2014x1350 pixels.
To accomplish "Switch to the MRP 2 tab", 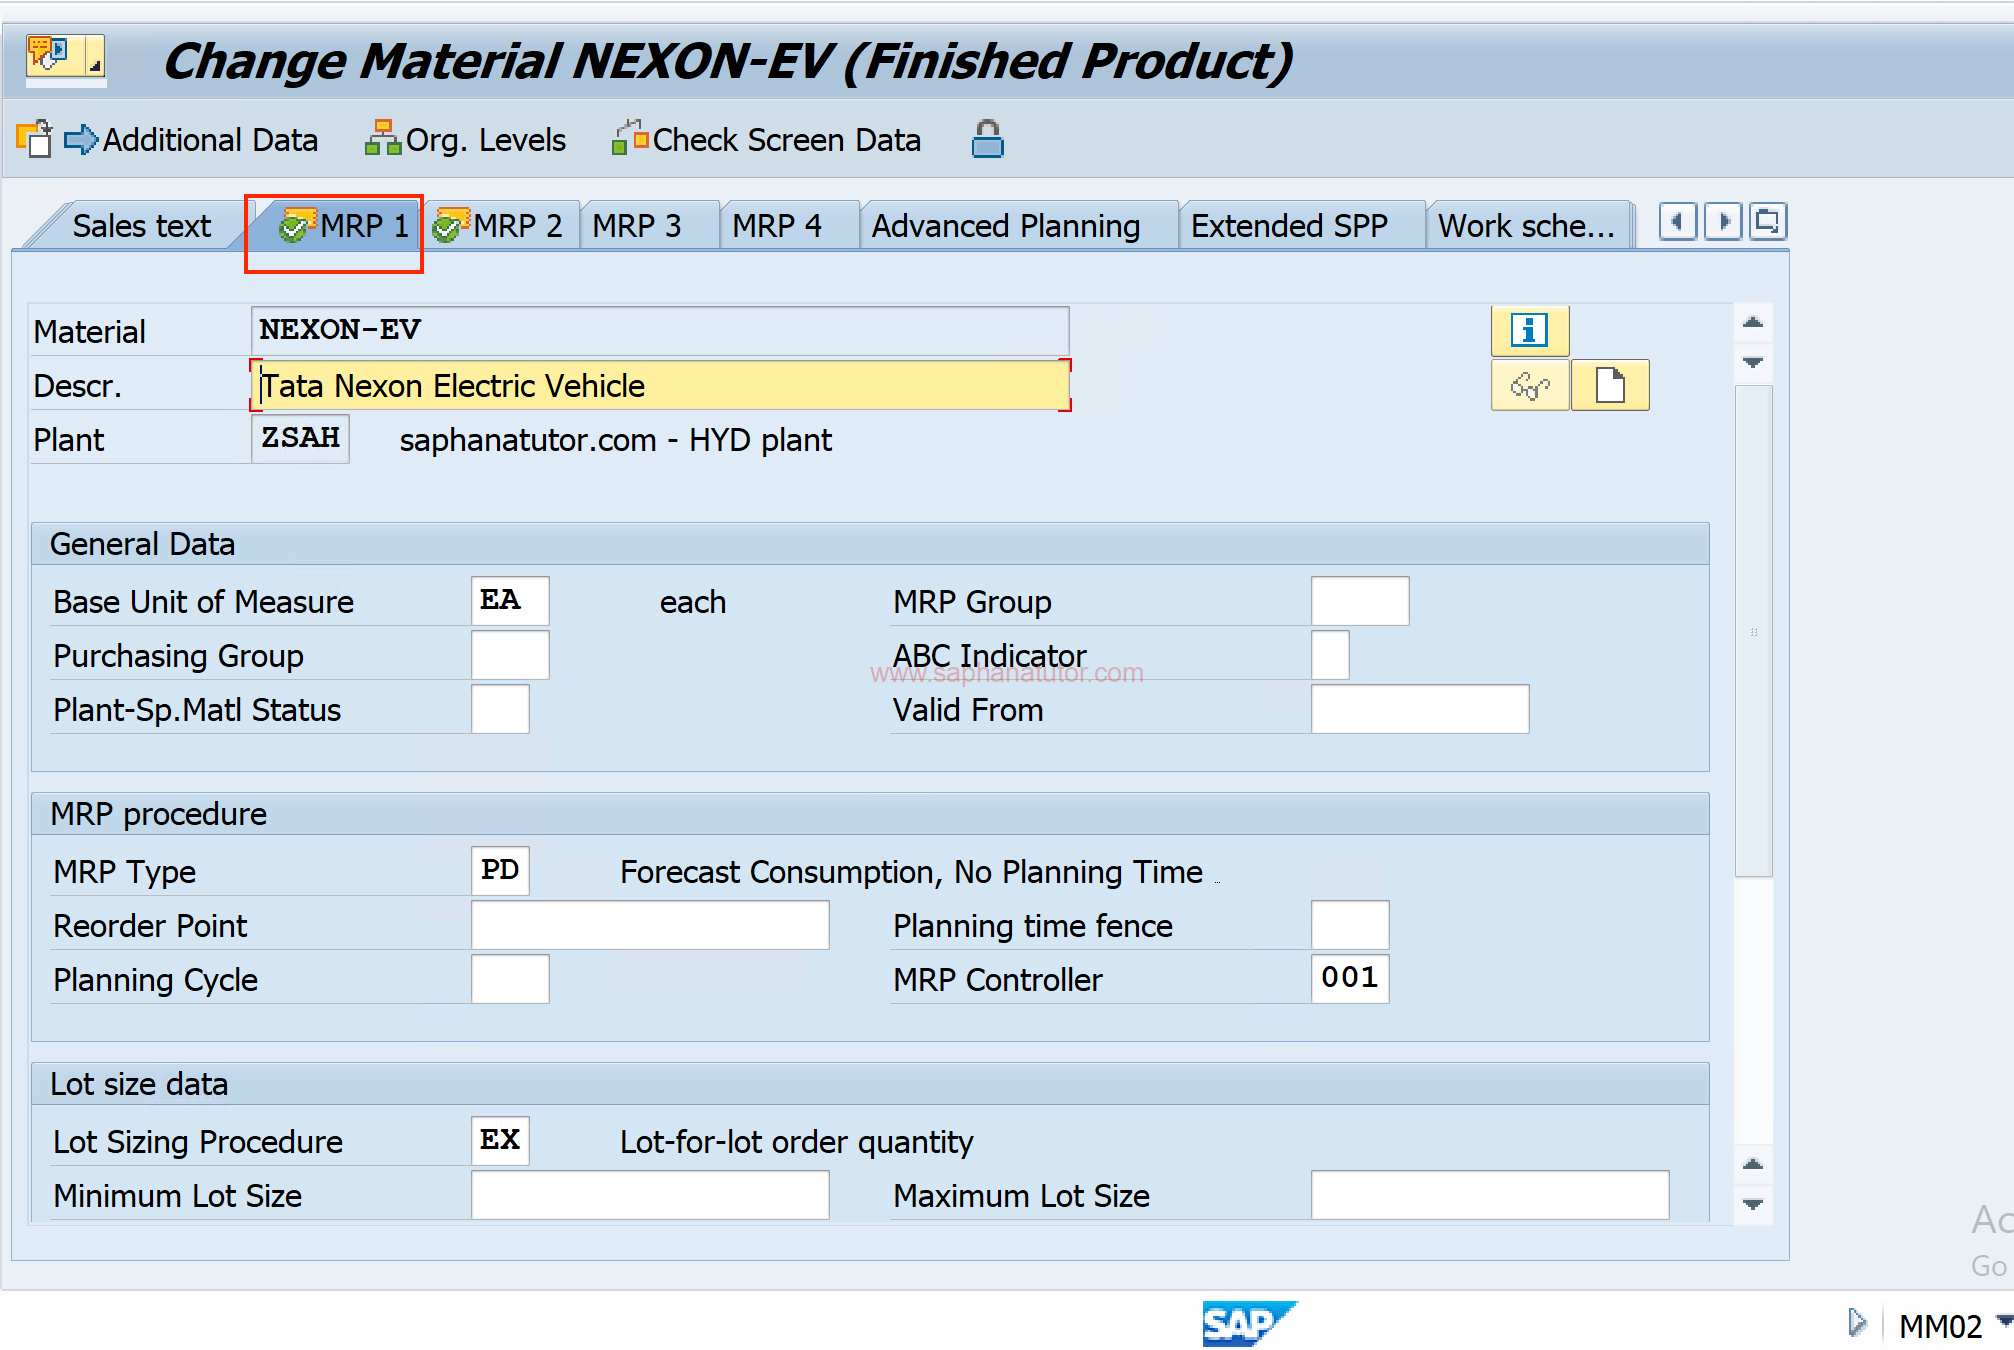I will tap(498, 226).
